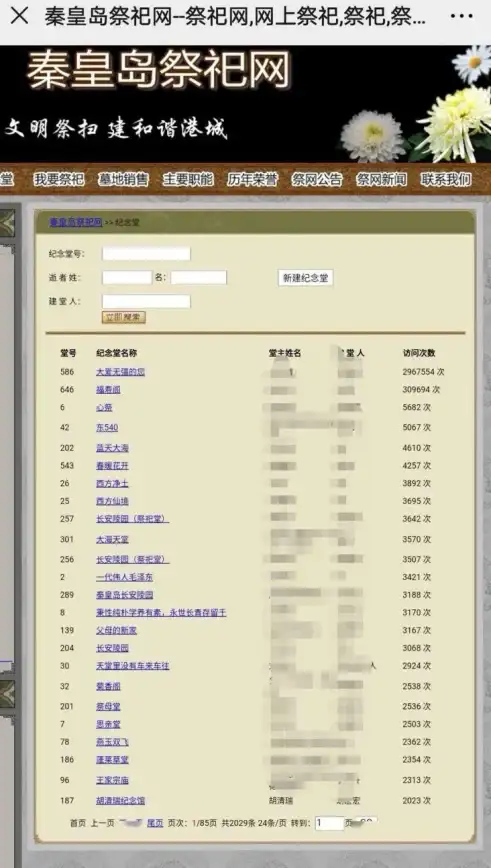491x868 pixels.
Task: Click the 立即搜索 search button
Action: (123, 317)
